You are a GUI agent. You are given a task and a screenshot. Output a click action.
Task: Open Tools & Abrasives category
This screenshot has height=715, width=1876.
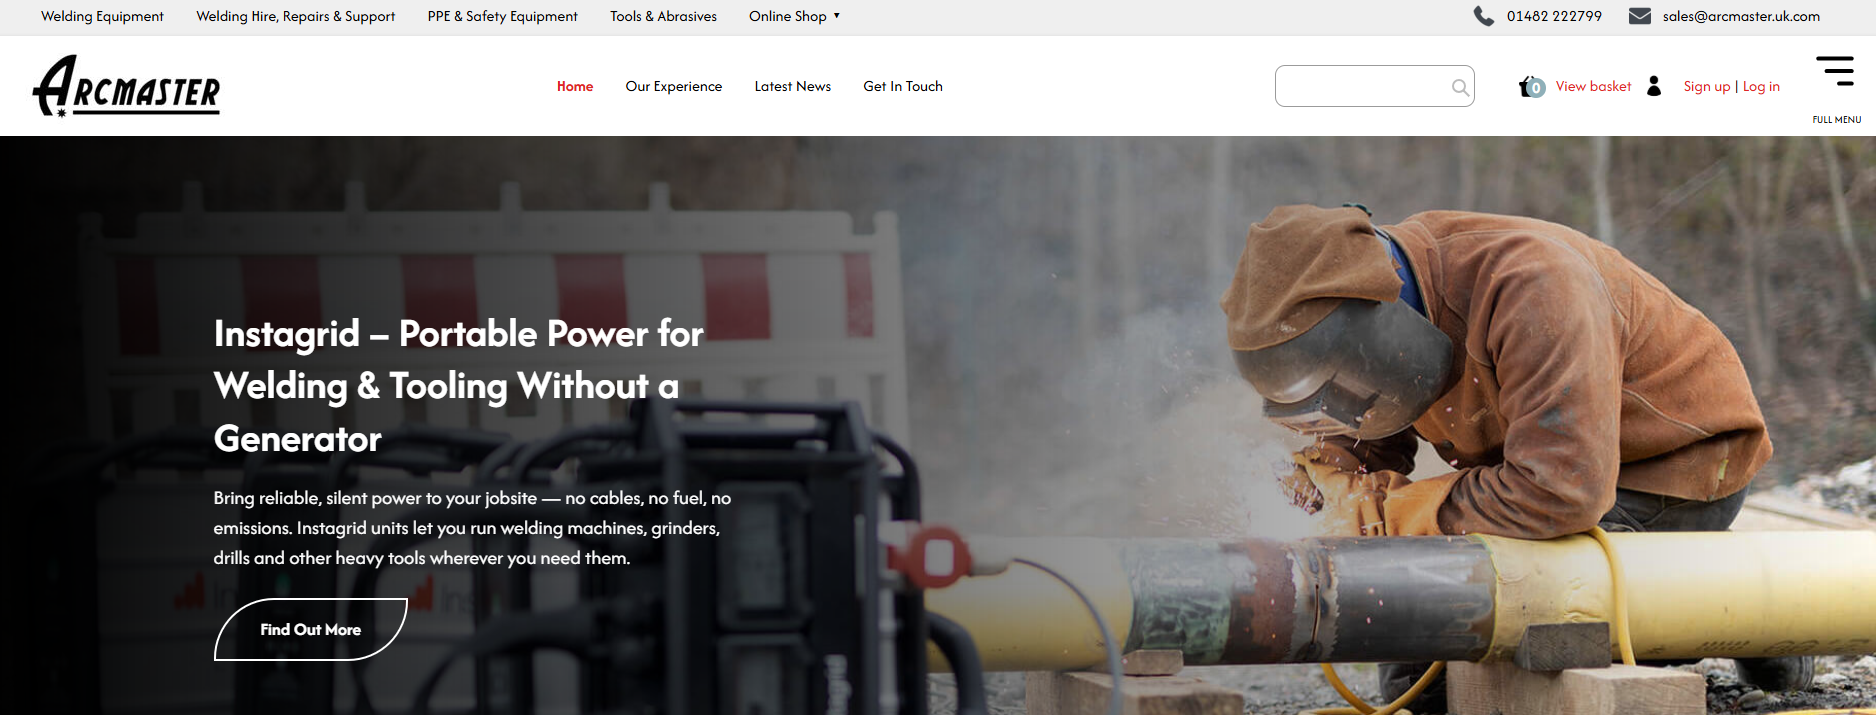(663, 16)
